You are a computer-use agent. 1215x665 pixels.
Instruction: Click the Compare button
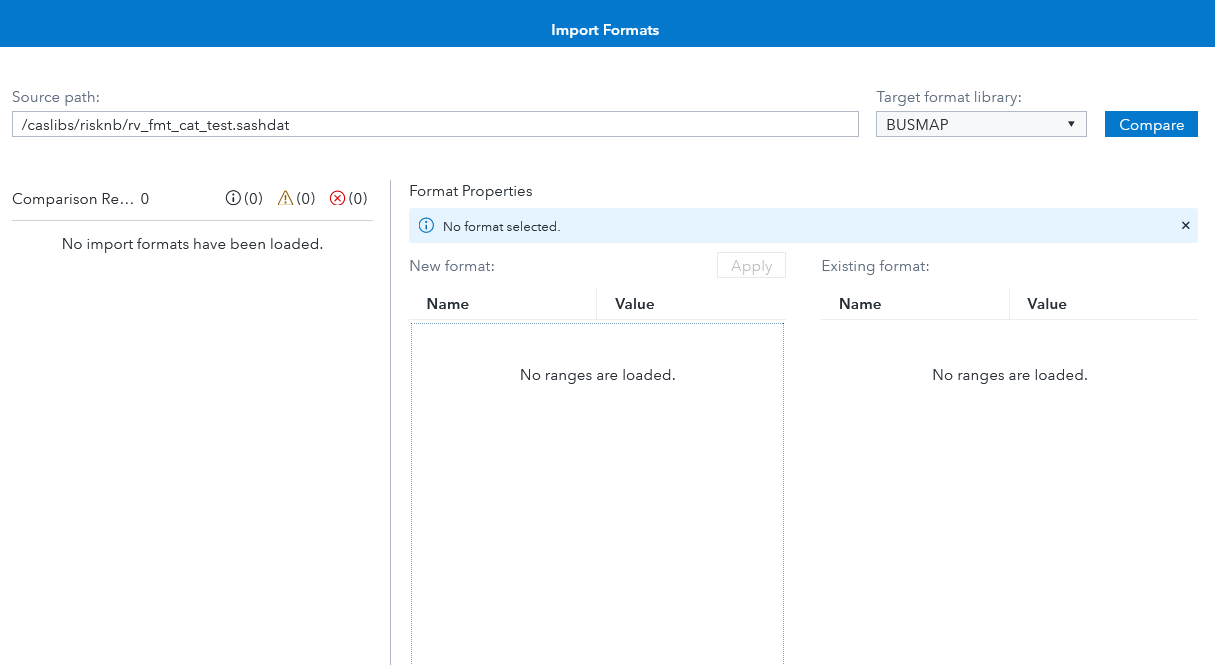coord(1151,123)
